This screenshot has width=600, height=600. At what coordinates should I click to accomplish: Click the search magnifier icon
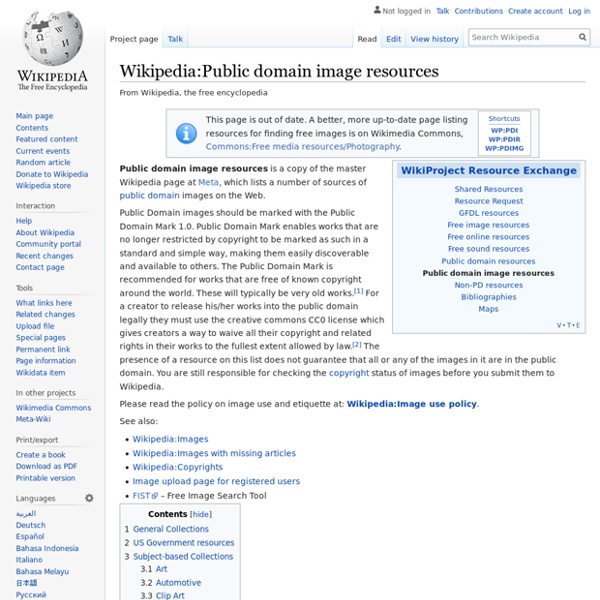point(582,37)
